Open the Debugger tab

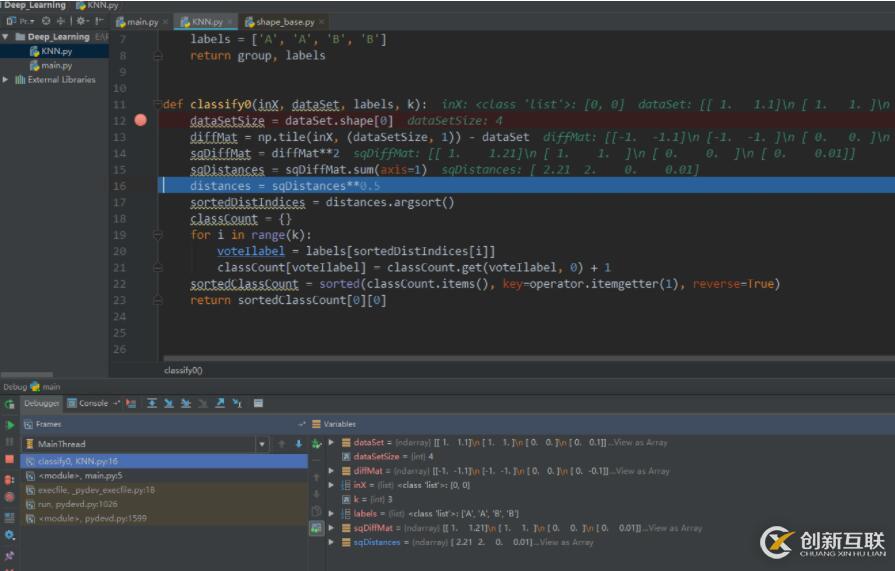coord(42,403)
